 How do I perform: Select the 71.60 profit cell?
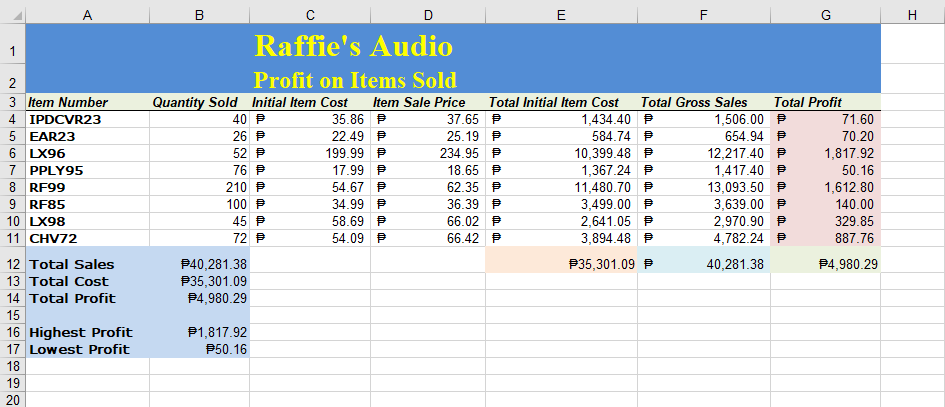click(x=826, y=119)
